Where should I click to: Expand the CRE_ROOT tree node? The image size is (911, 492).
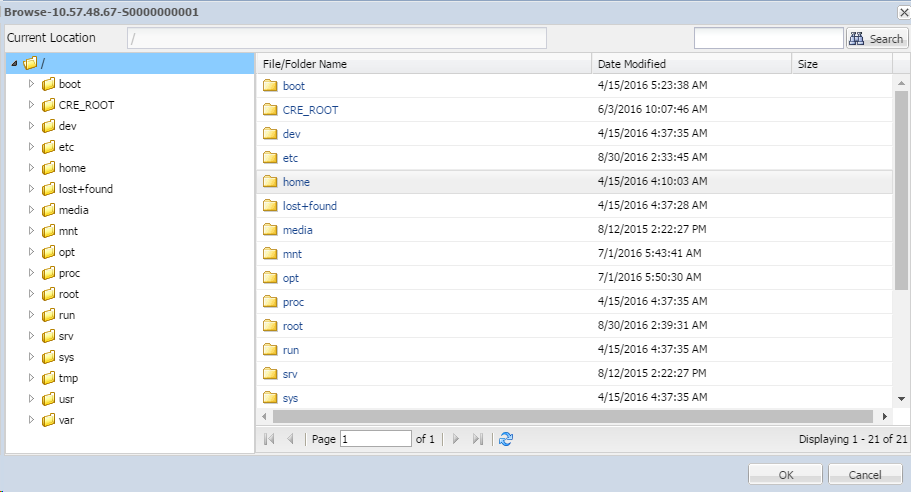31,105
